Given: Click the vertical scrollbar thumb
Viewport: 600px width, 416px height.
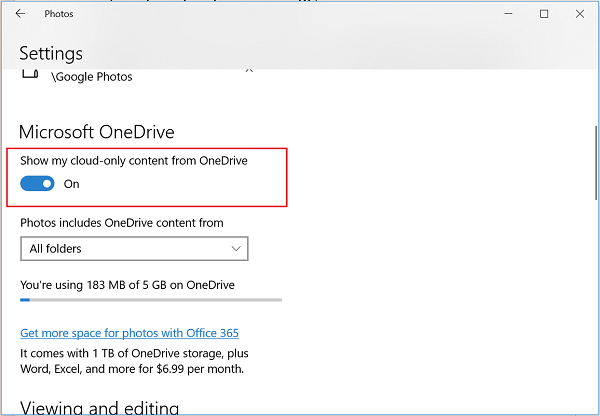Looking at the screenshot, I should tap(596, 163).
